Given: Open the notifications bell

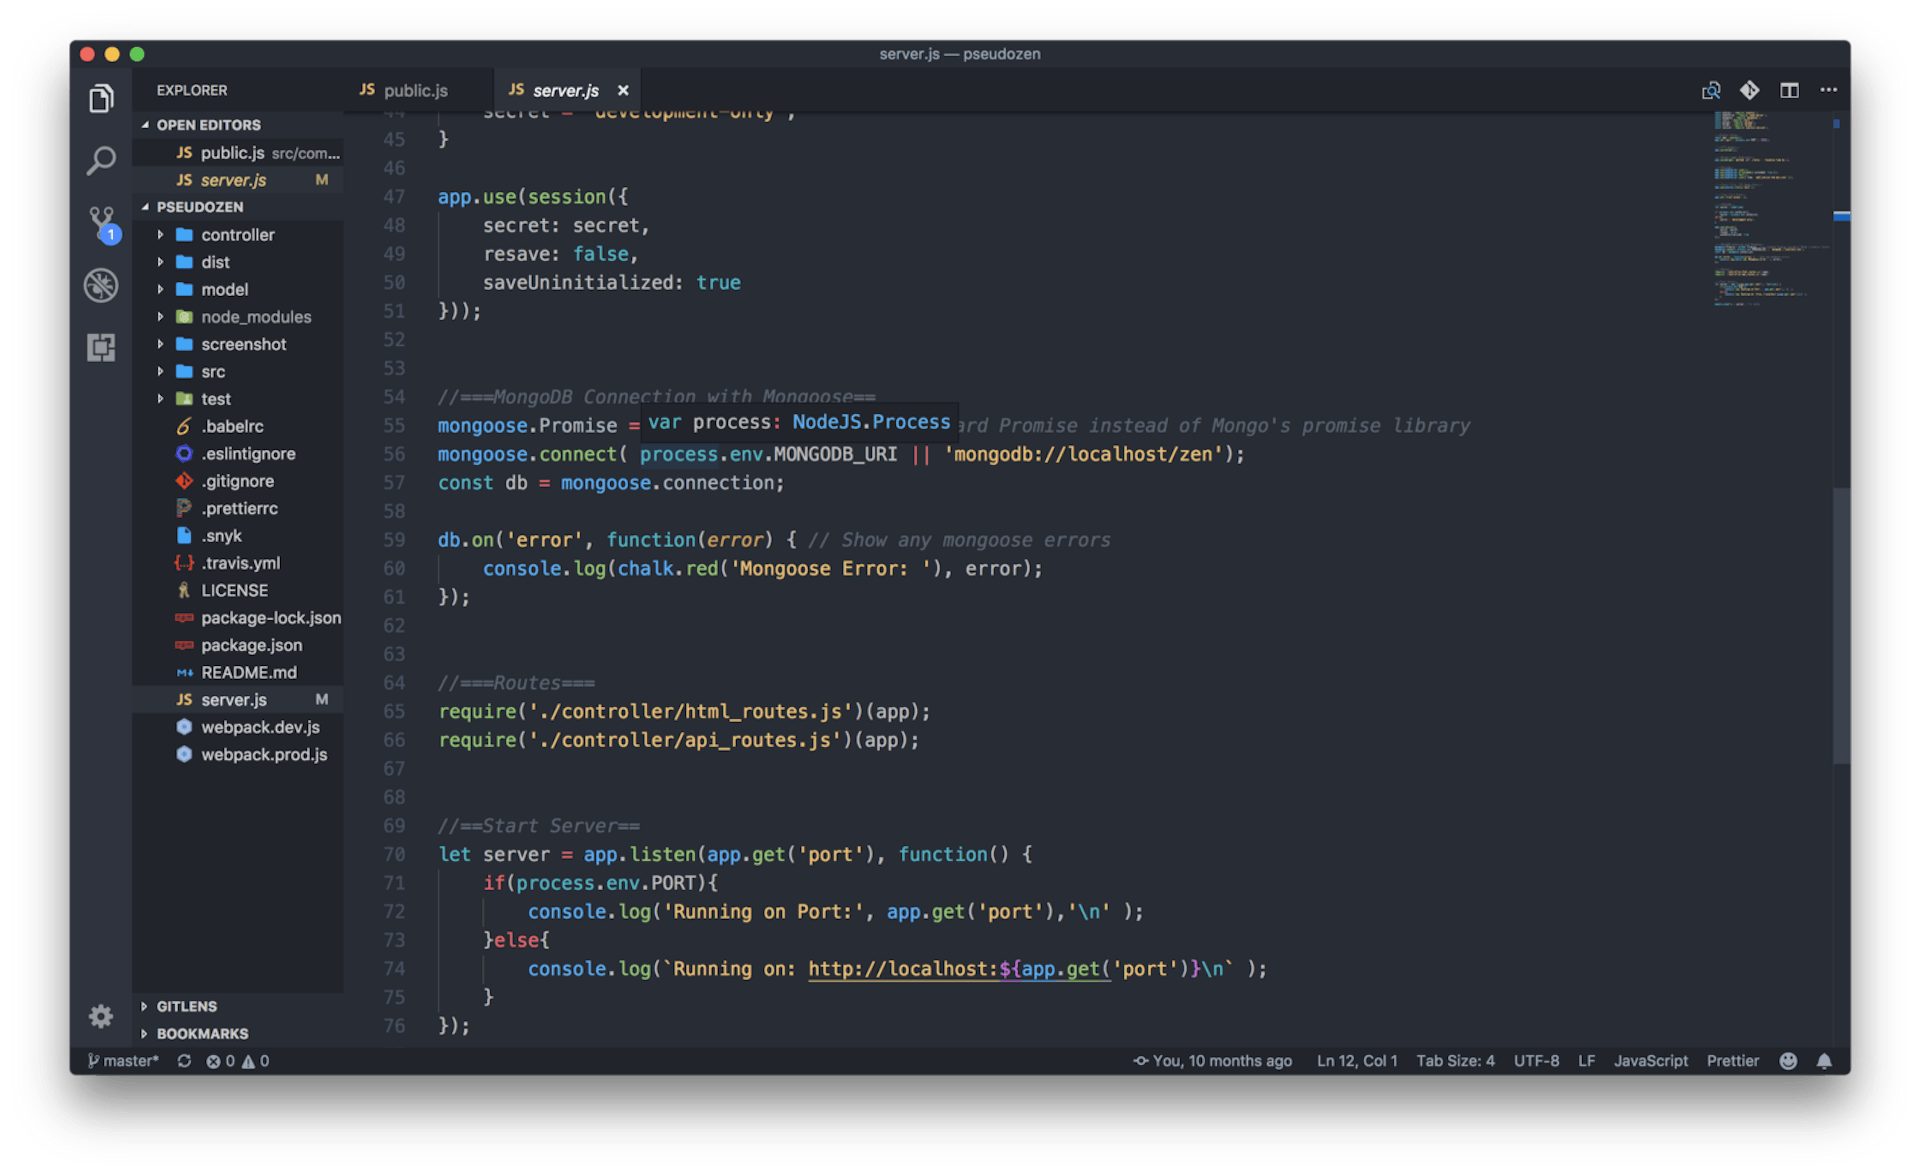Looking at the screenshot, I should (x=1825, y=1060).
